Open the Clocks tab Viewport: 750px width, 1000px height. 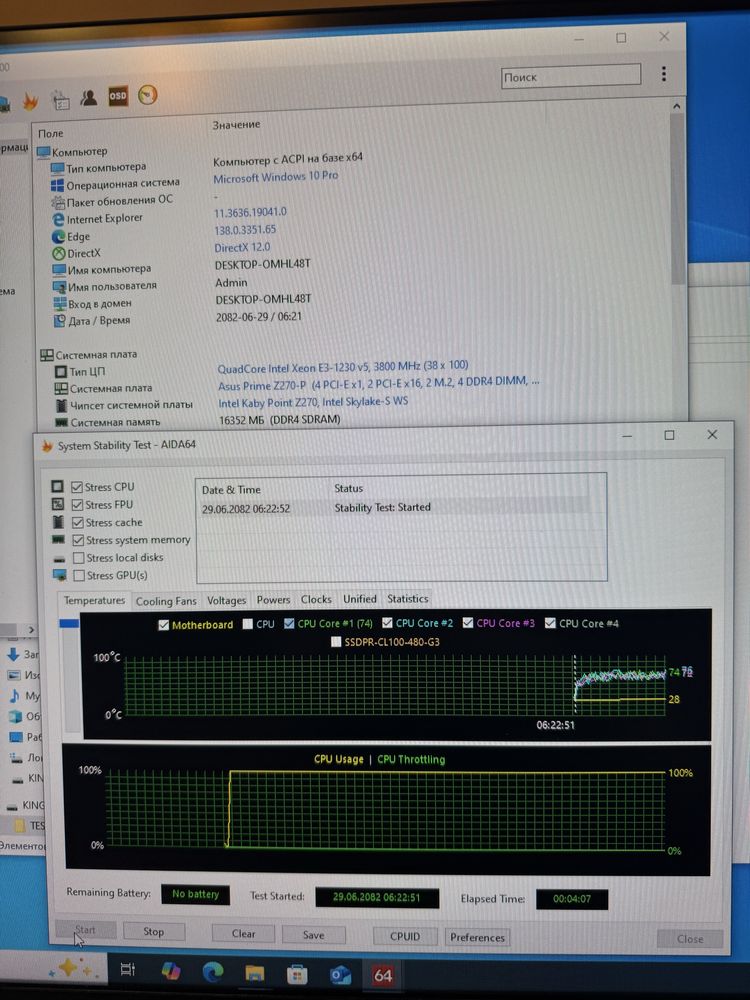point(316,599)
